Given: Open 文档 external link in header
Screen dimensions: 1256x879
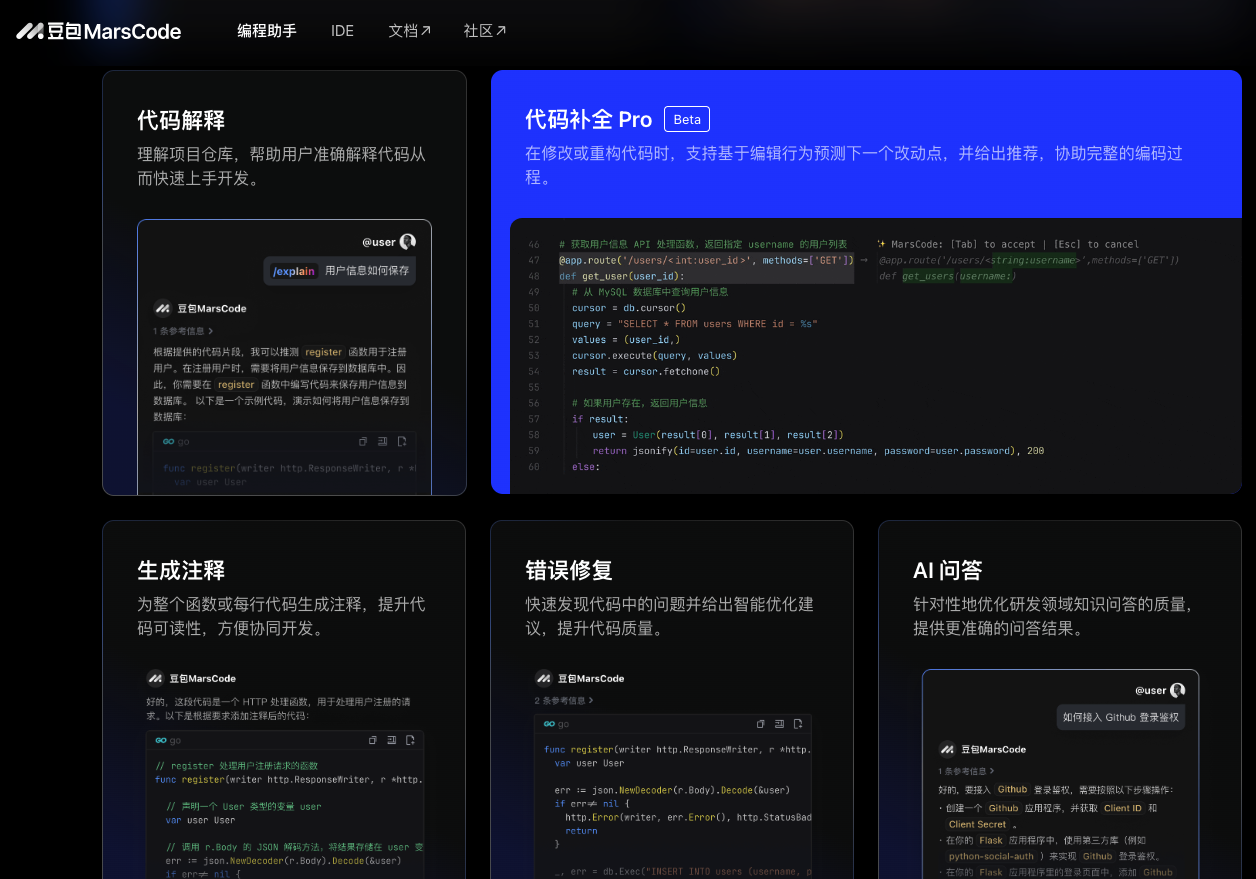Looking at the screenshot, I should pos(409,31).
